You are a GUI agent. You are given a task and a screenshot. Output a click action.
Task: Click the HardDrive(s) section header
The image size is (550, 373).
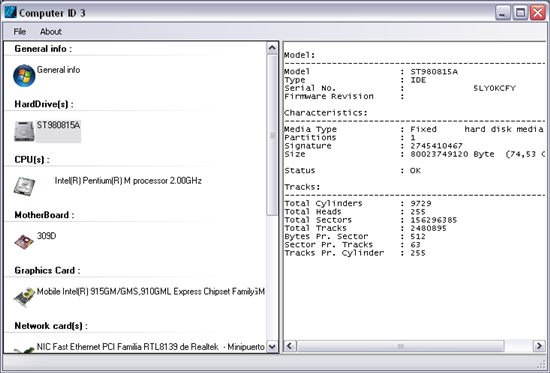44,104
